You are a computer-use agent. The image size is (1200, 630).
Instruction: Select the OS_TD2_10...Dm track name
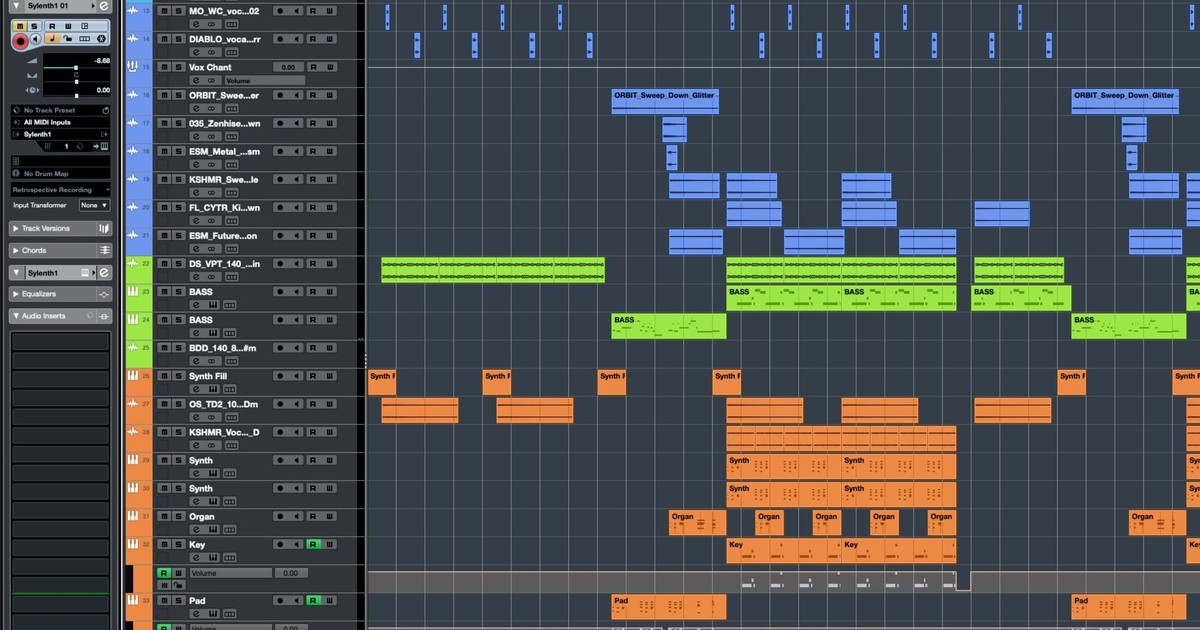point(223,404)
